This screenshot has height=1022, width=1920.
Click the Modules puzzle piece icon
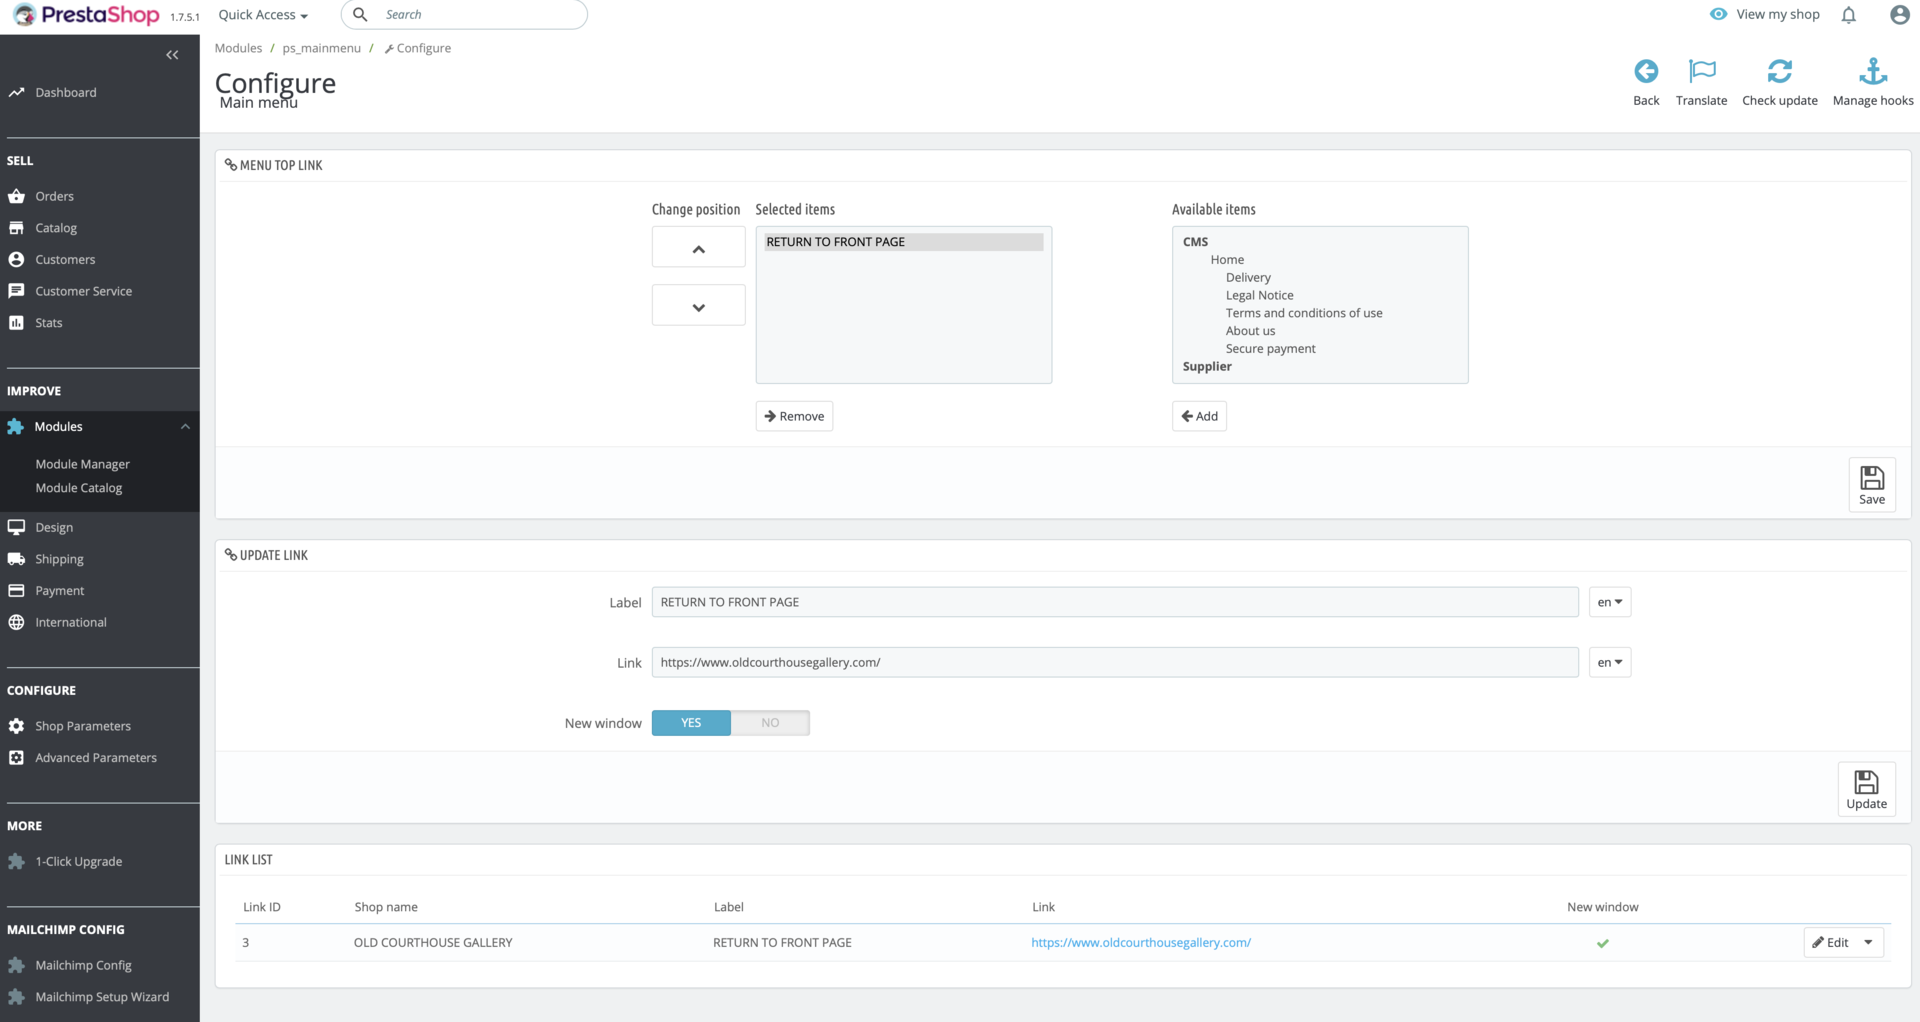16,426
